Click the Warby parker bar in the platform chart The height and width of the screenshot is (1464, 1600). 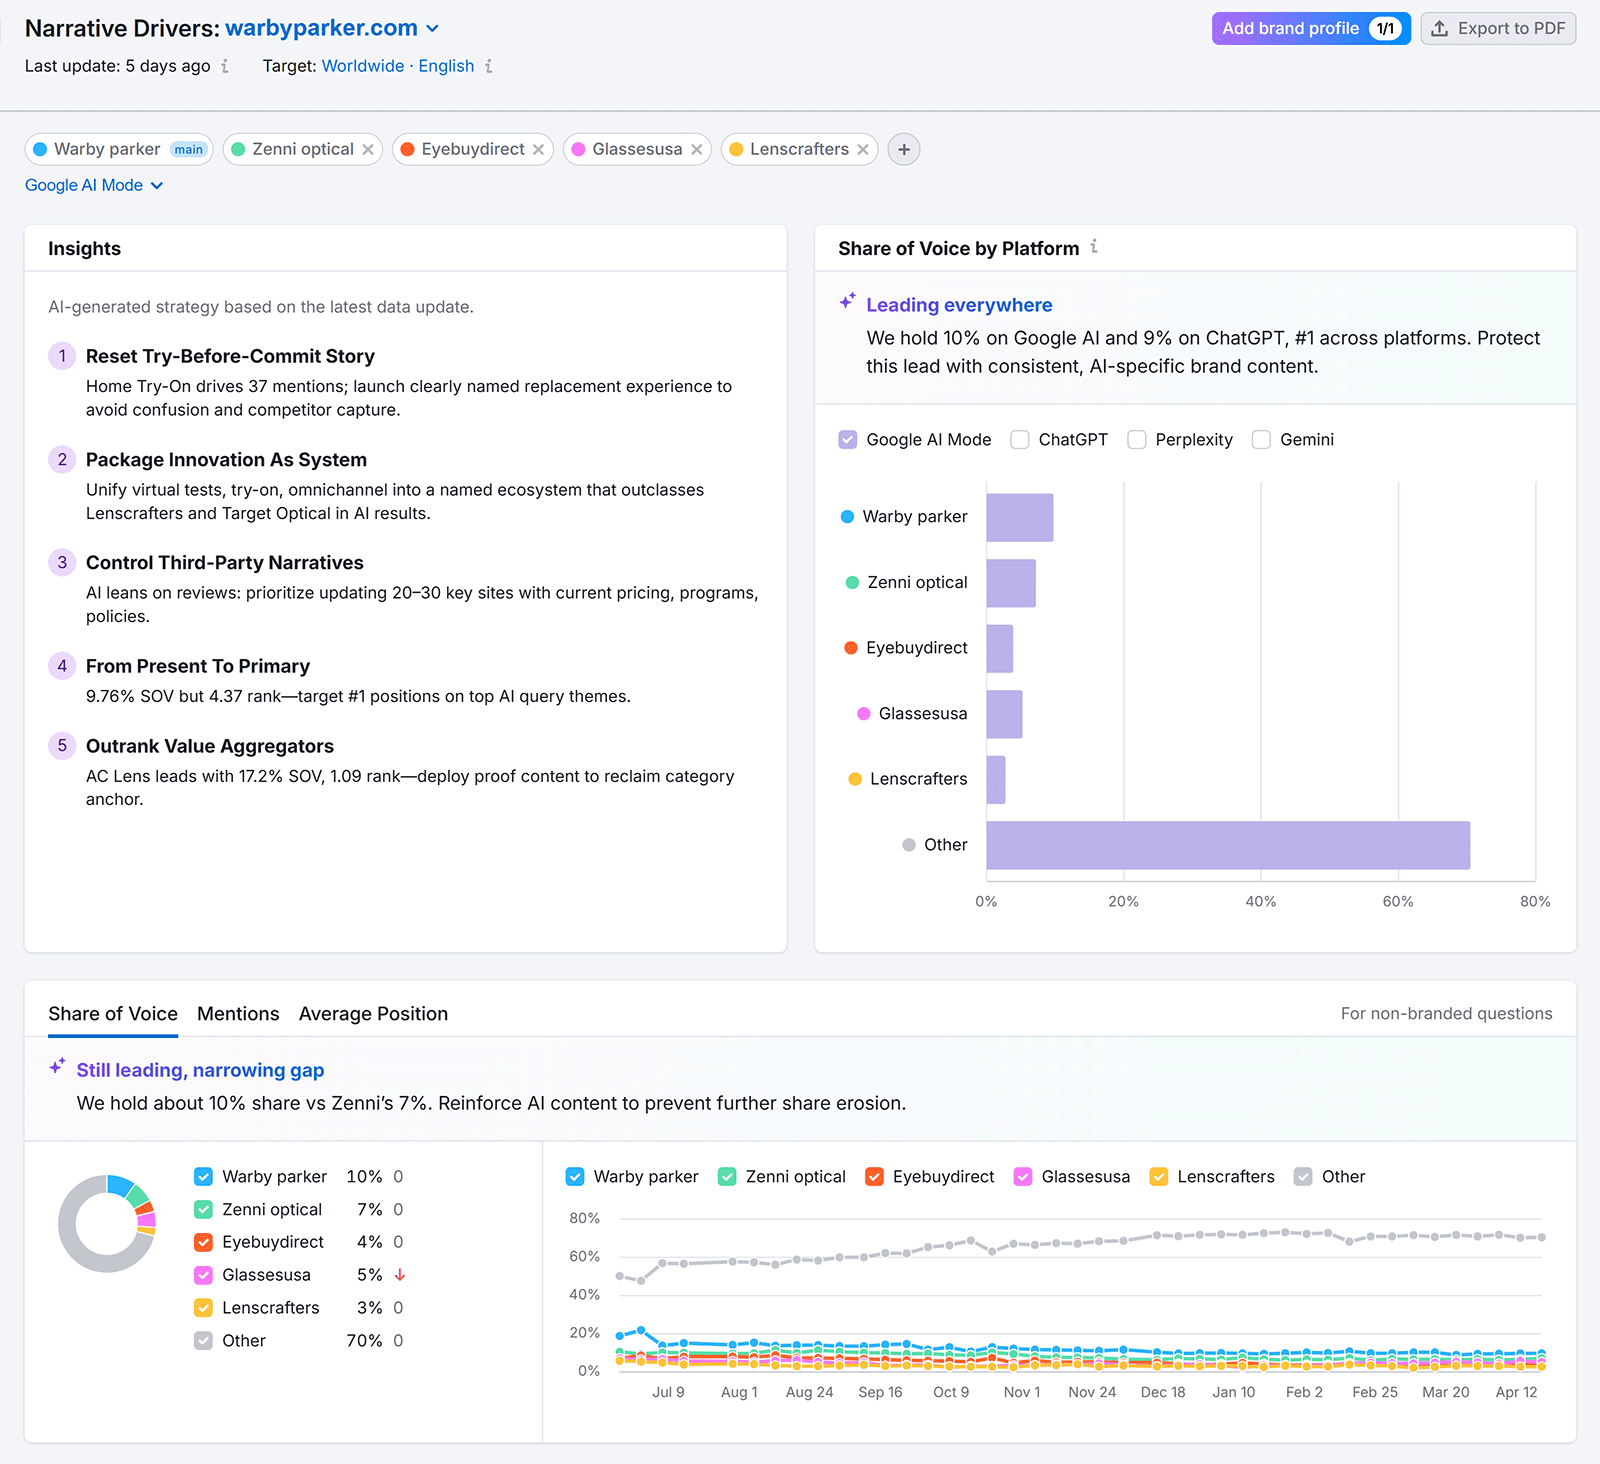(1020, 517)
